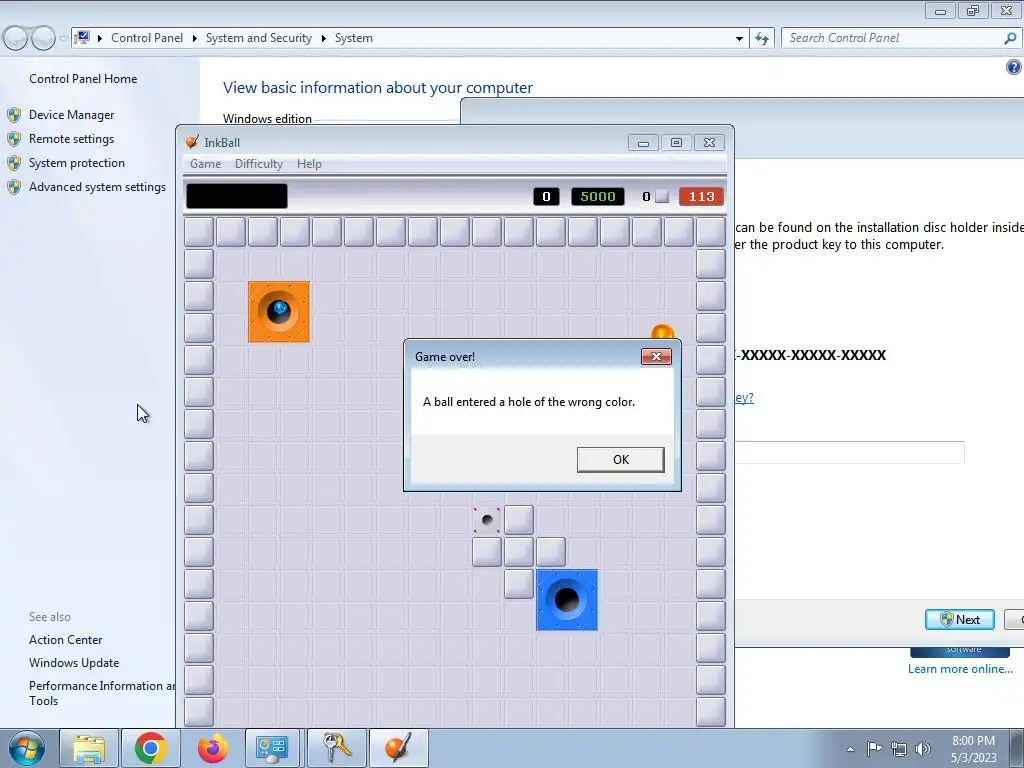Viewport: 1024px width, 768px height.
Task: Click the black upcoming-balls box
Action: coord(236,196)
